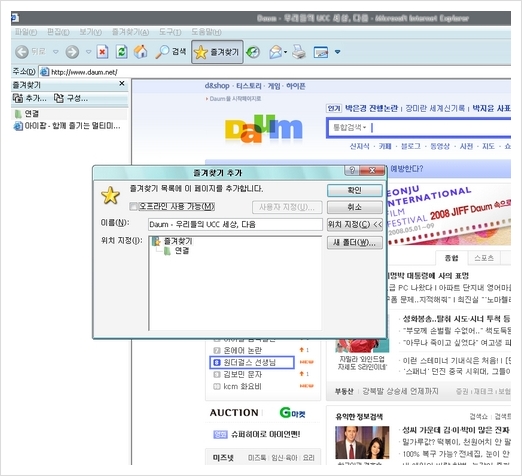Toggle the 즐겨찾기 favorites toolbar button

pyautogui.click(x=217, y=52)
